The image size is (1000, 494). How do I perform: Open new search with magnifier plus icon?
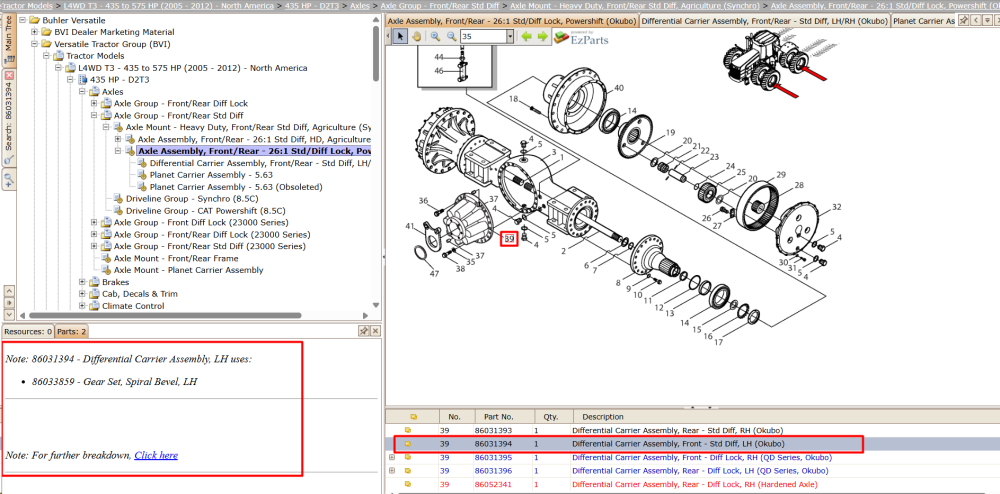[9, 179]
